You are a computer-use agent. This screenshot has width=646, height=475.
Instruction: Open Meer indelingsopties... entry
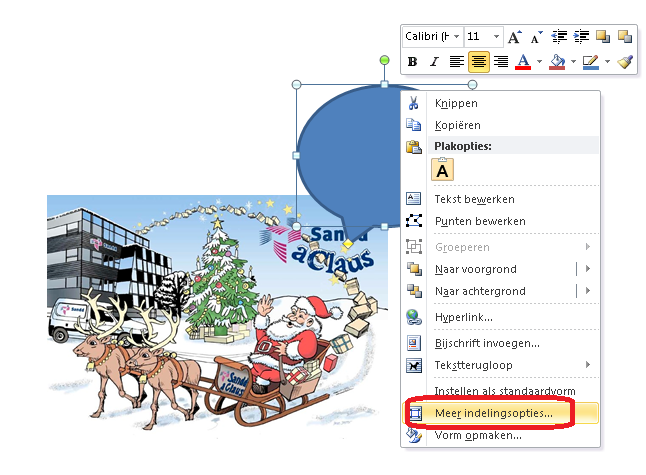pos(494,413)
